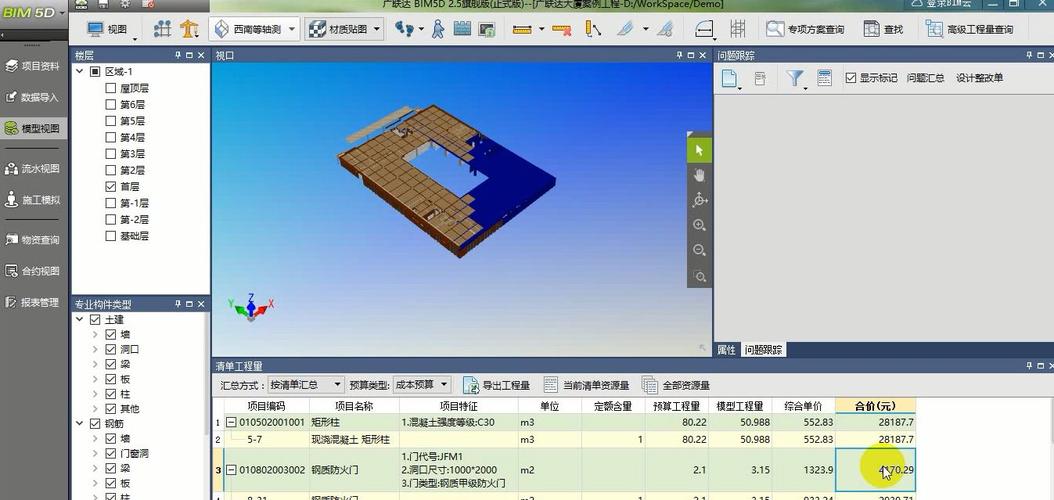The height and width of the screenshot is (500, 1054).
Task: Click the zoom extents icon in viewport
Action: [699, 276]
